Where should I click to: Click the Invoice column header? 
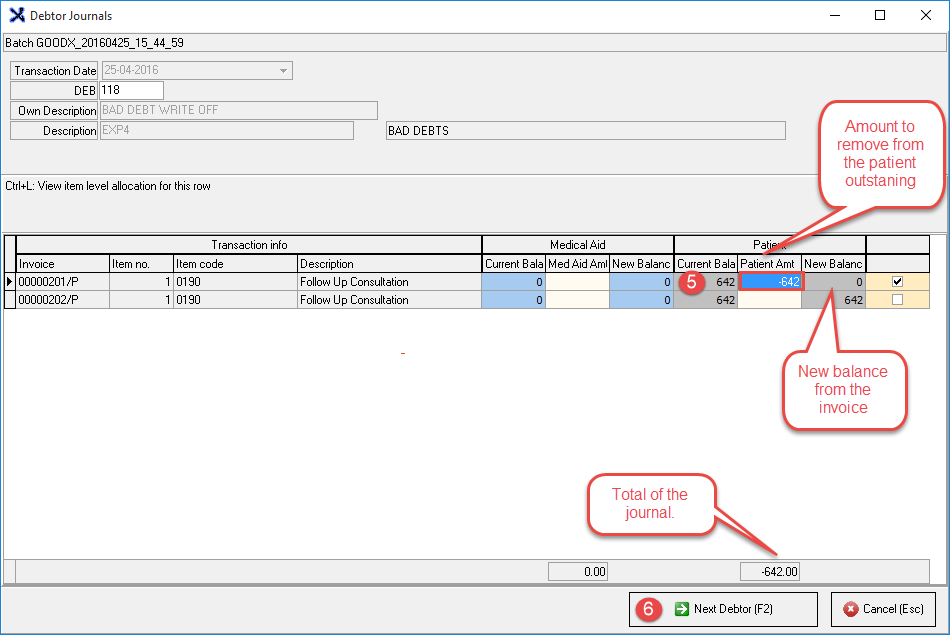click(62, 264)
